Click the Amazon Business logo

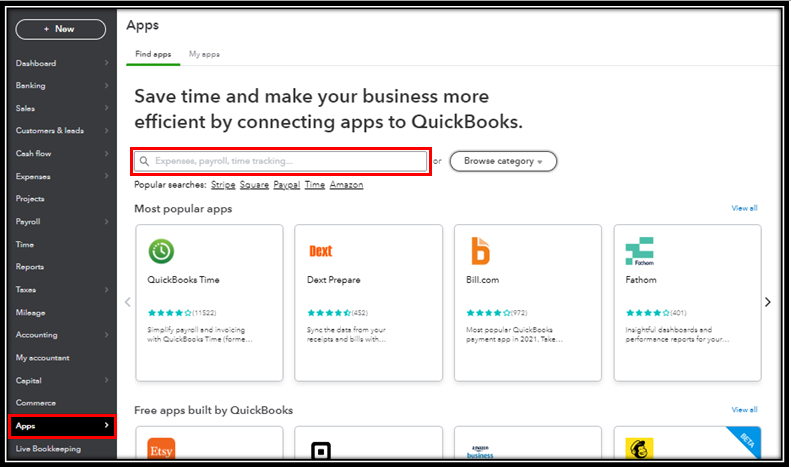pos(480,451)
